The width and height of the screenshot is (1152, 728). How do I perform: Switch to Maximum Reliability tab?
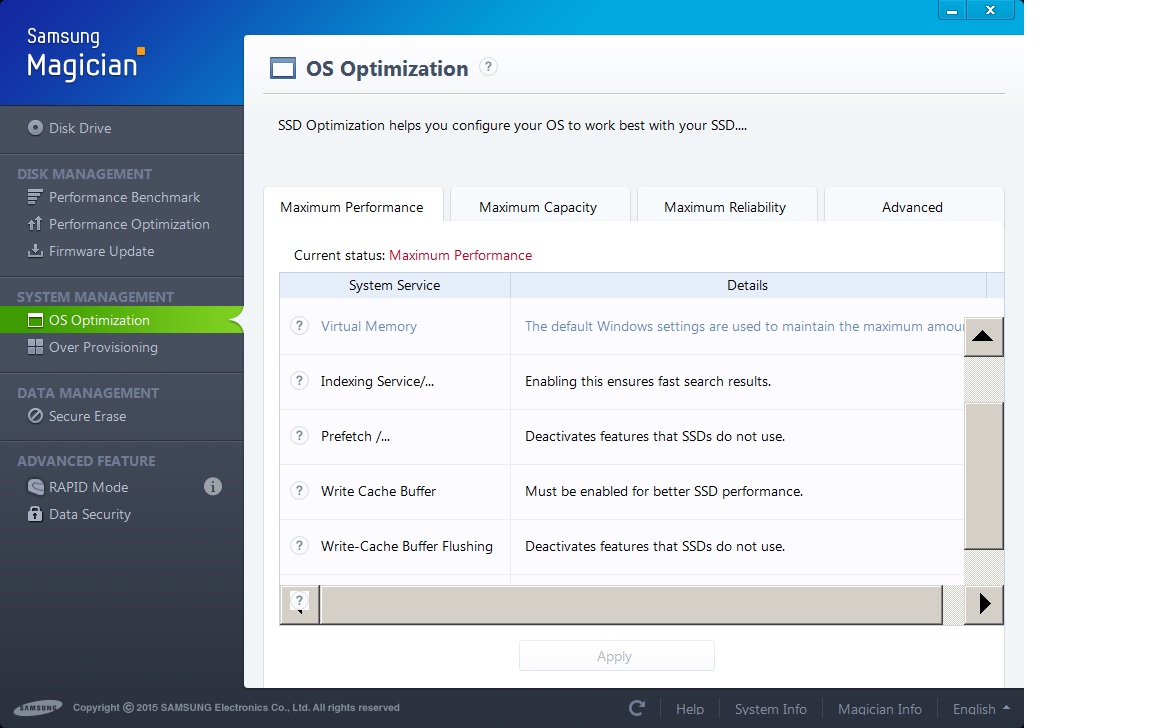click(725, 207)
